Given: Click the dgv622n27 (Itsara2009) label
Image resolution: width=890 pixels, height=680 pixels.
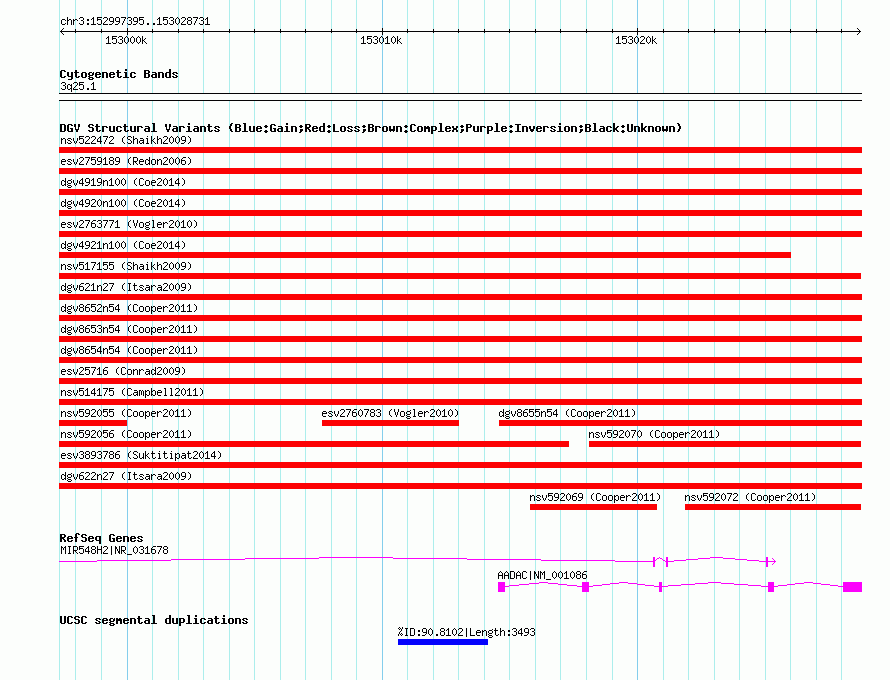Looking at the screenshot, I should pos(126,476).
